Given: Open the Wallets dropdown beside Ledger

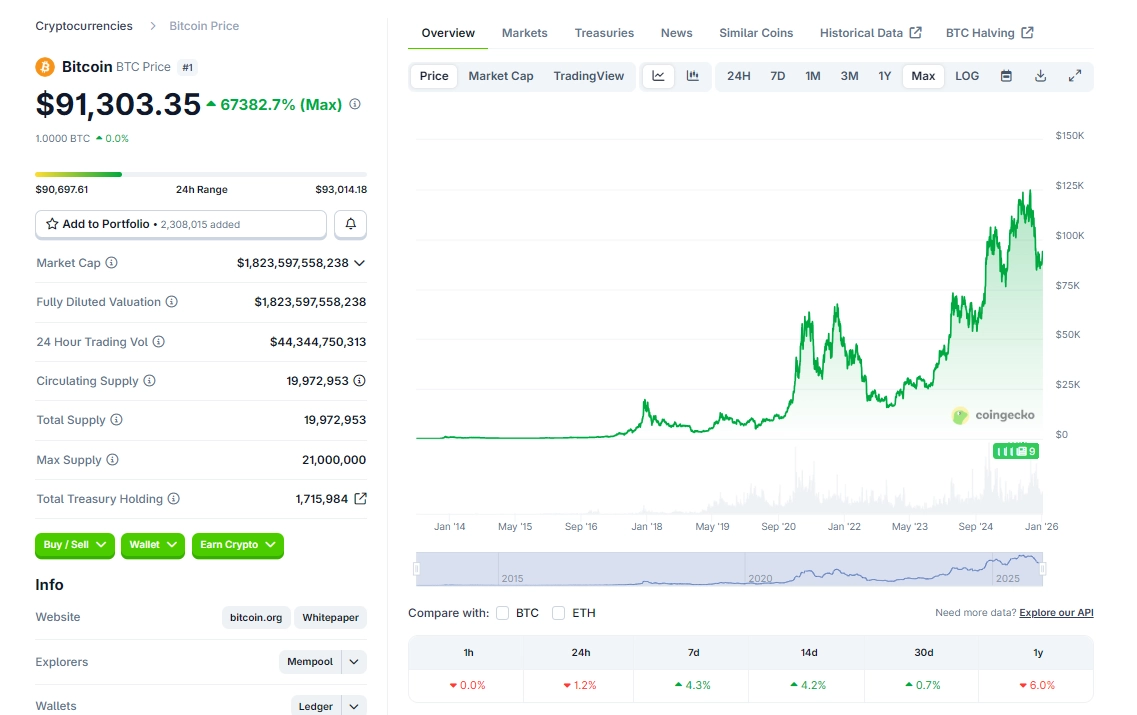Looking at the screenshot, I should point(352,705).
